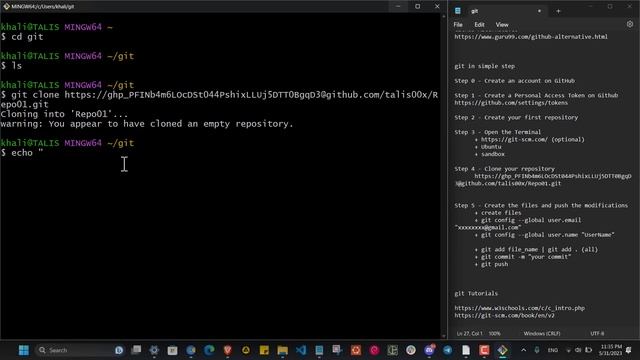Click the terminal scrollbar up arrow
This screenshot has height=360, width=640.
click(x=444, y=17)
